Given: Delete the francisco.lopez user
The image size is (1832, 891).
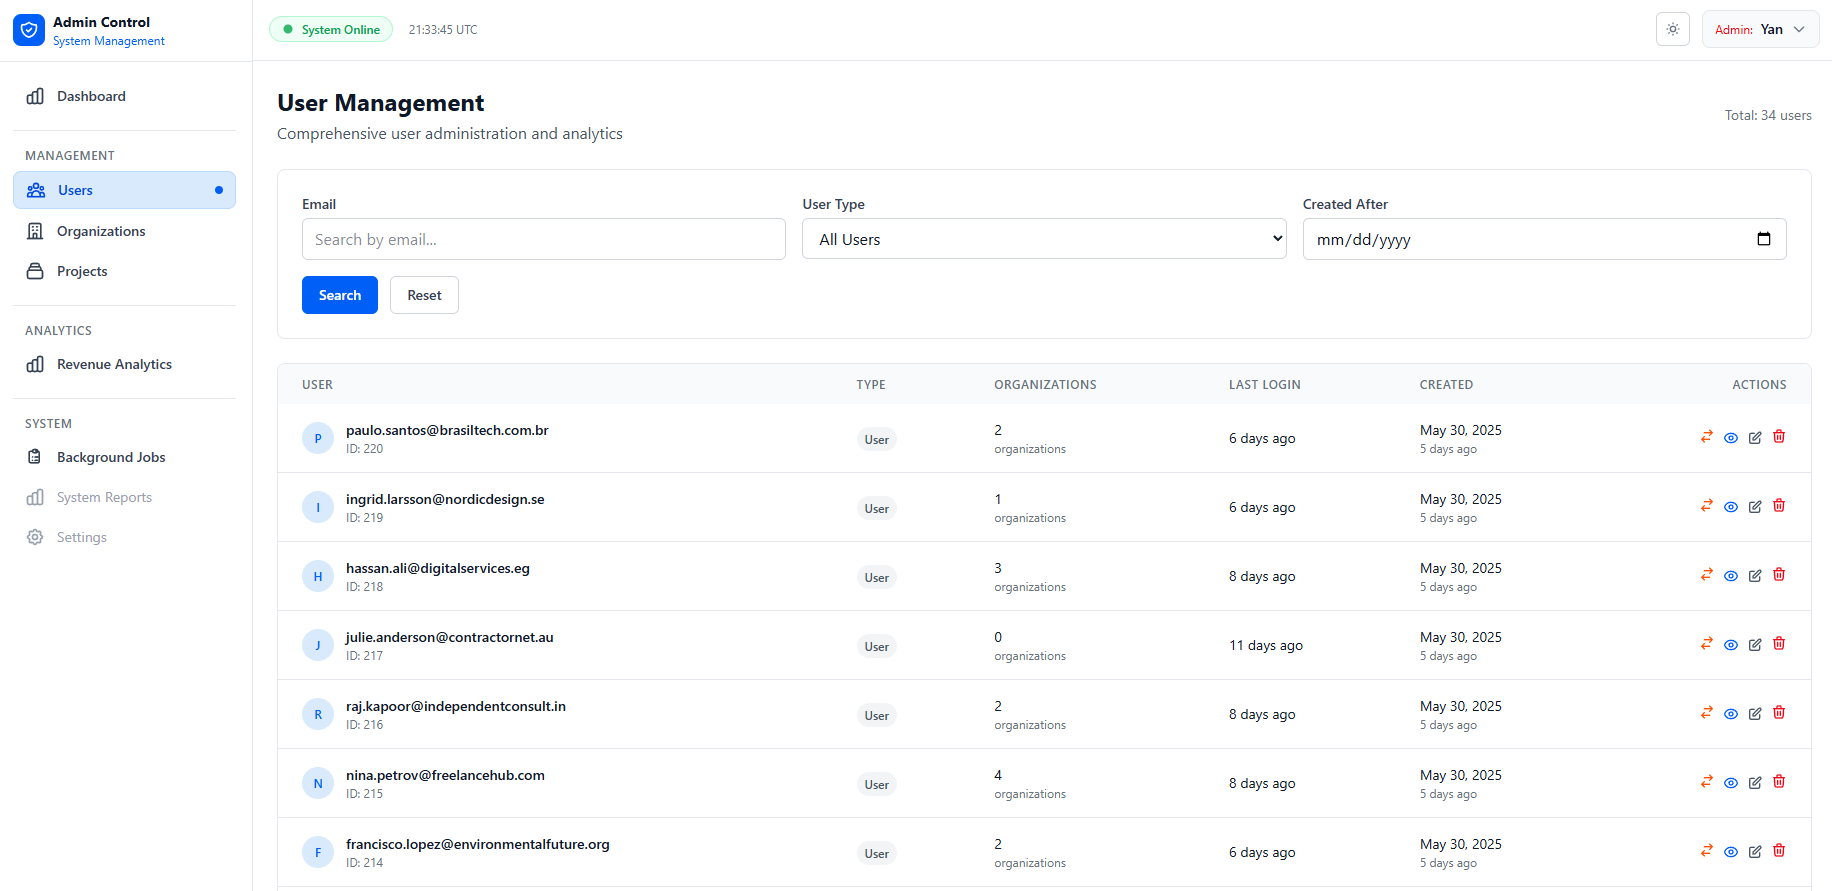Looking at the screenshot, I should point(1779,851).
